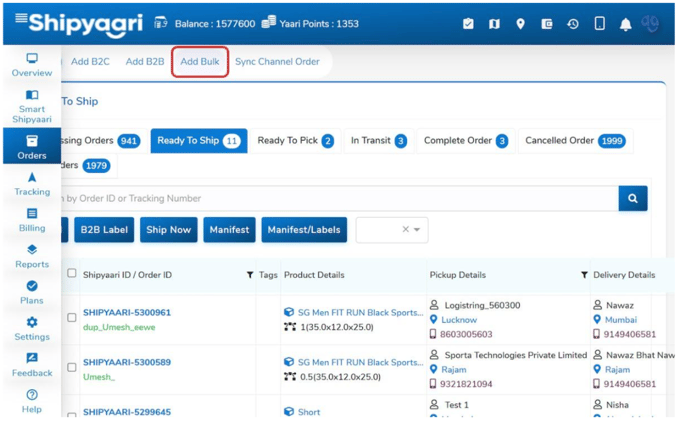Click Mumbai delivery location link

[x=621, y=320]
